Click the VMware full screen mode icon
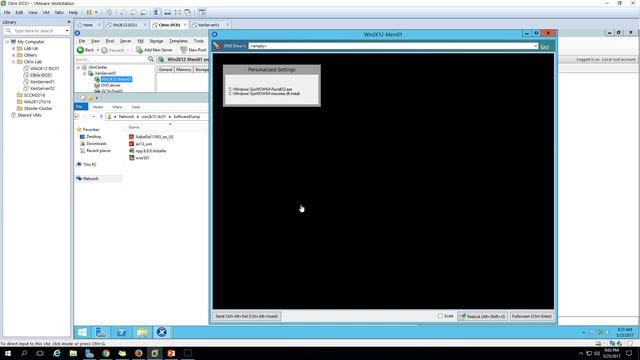This screenshot has width=640, height=360. 178,12
